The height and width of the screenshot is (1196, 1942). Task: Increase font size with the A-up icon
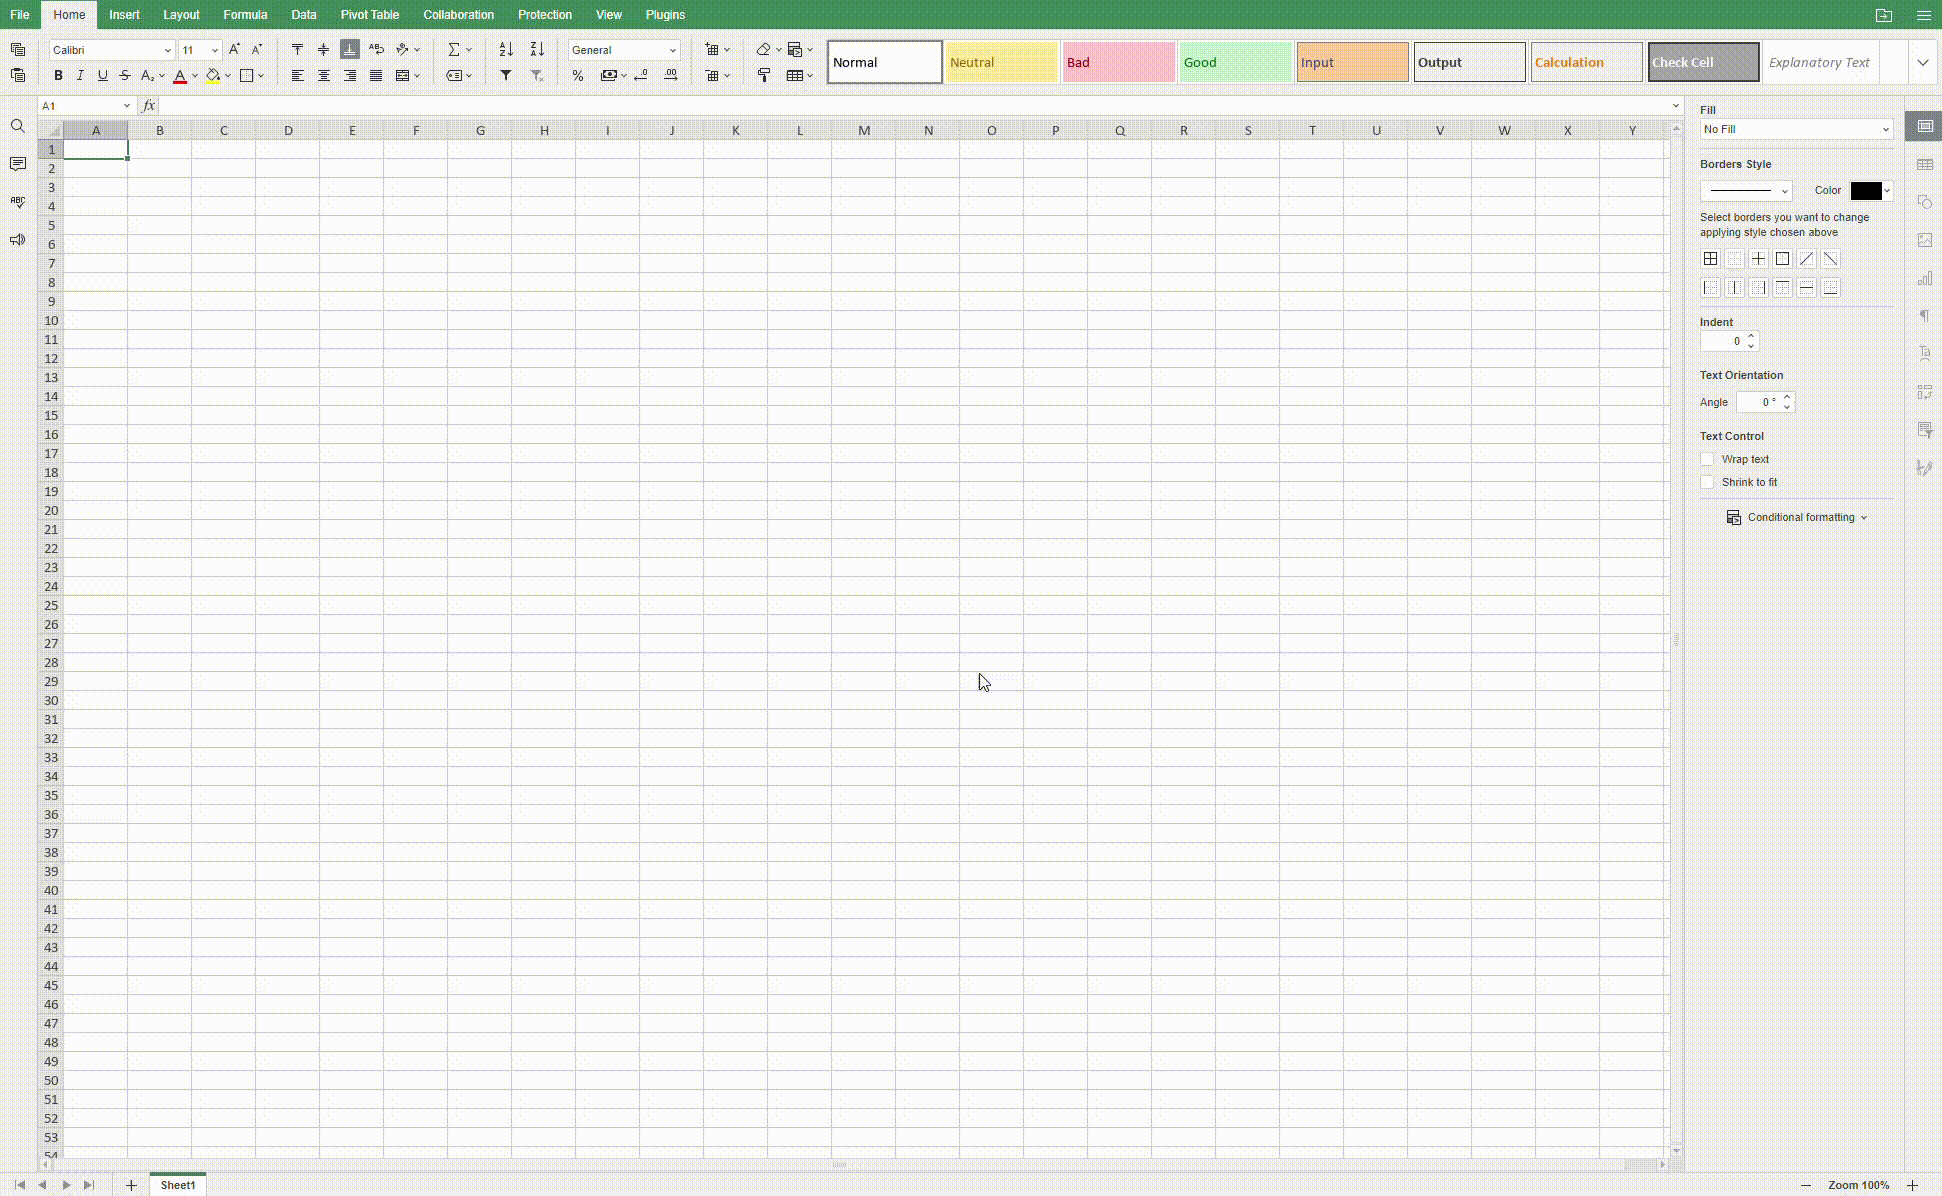click(234, 49)
